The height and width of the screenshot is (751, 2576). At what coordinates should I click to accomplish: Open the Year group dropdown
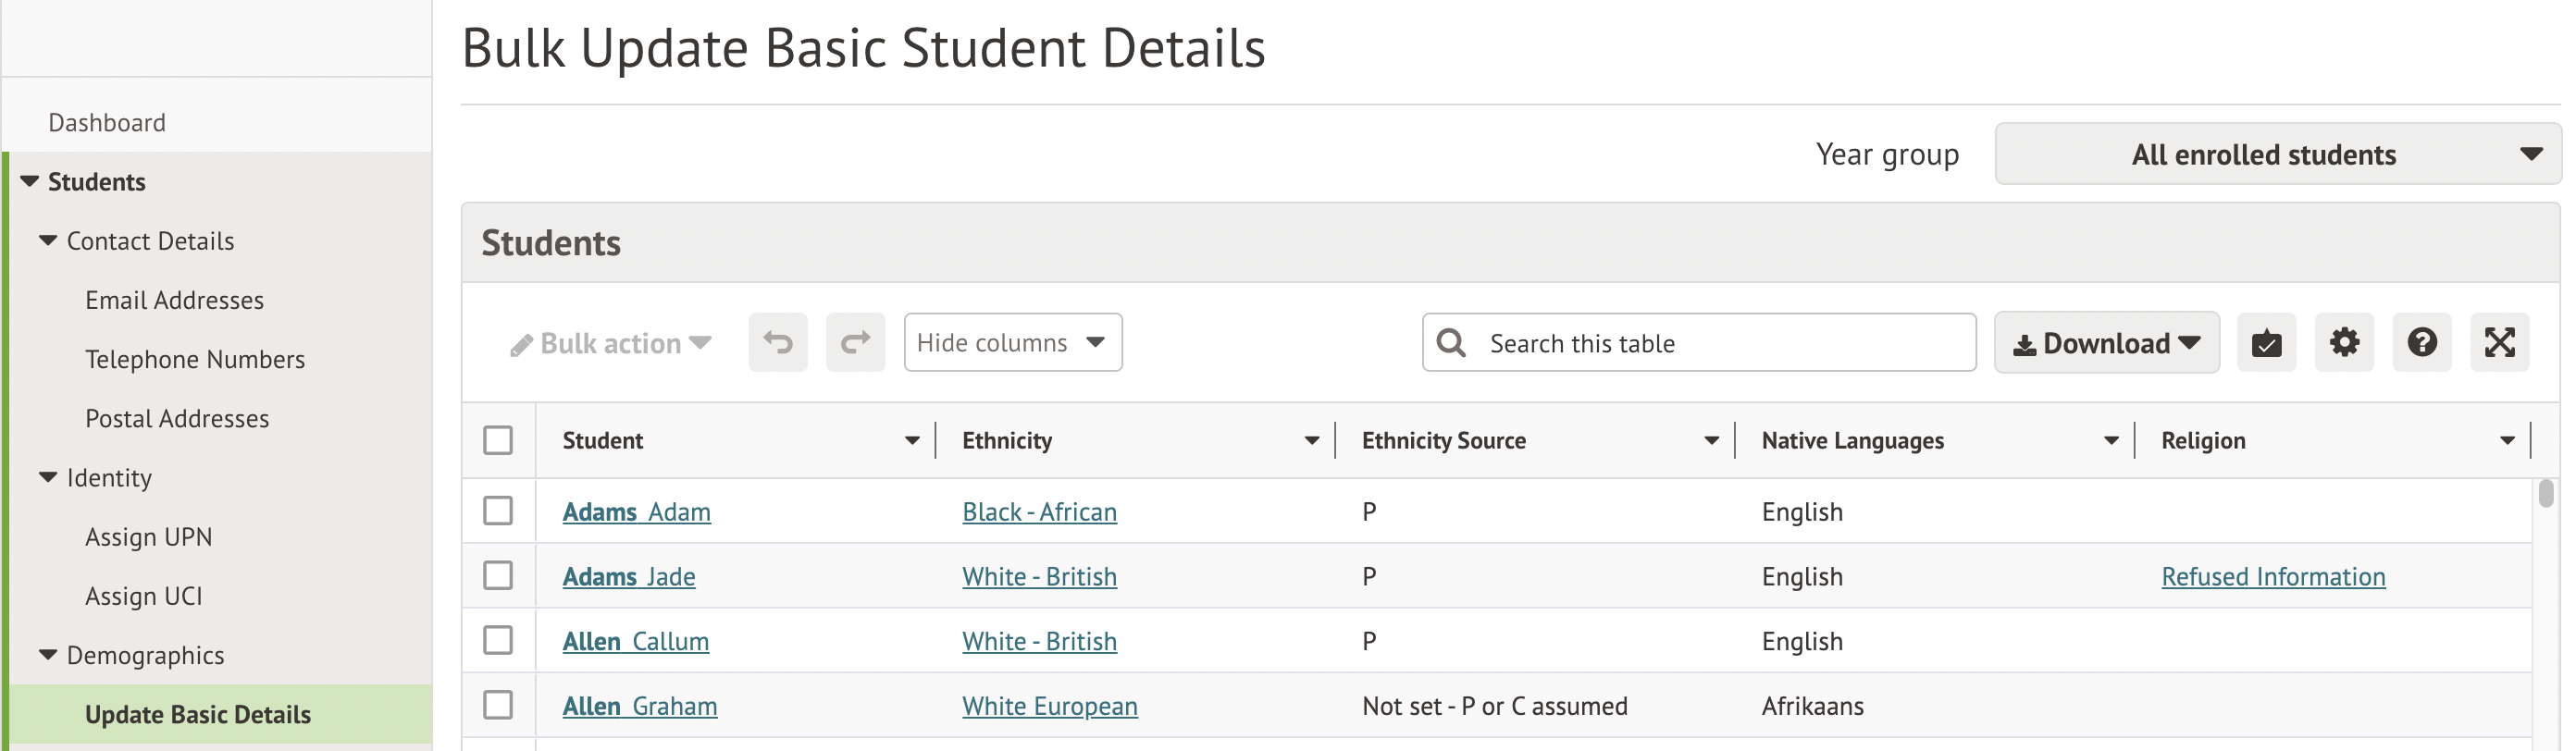(x=2279, y=154)
